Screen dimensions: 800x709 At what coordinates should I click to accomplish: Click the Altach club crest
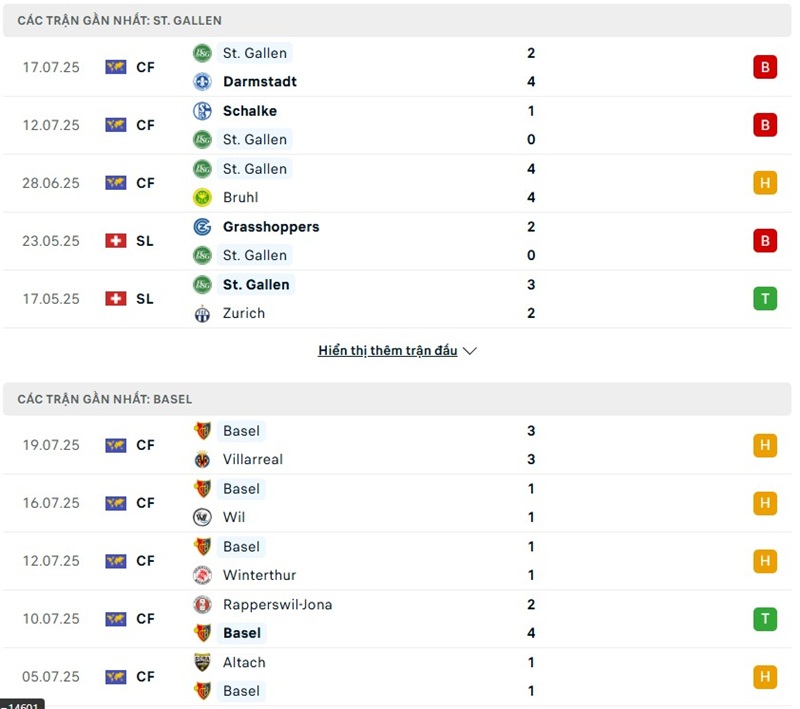(203, 662)
